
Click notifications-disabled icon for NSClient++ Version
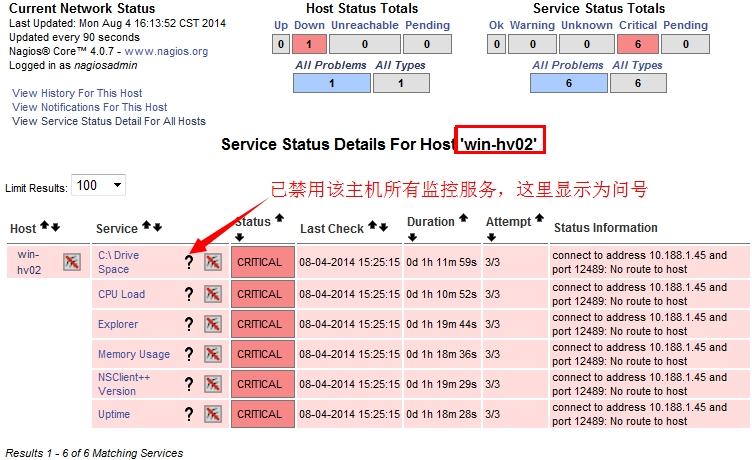(212, 384)
